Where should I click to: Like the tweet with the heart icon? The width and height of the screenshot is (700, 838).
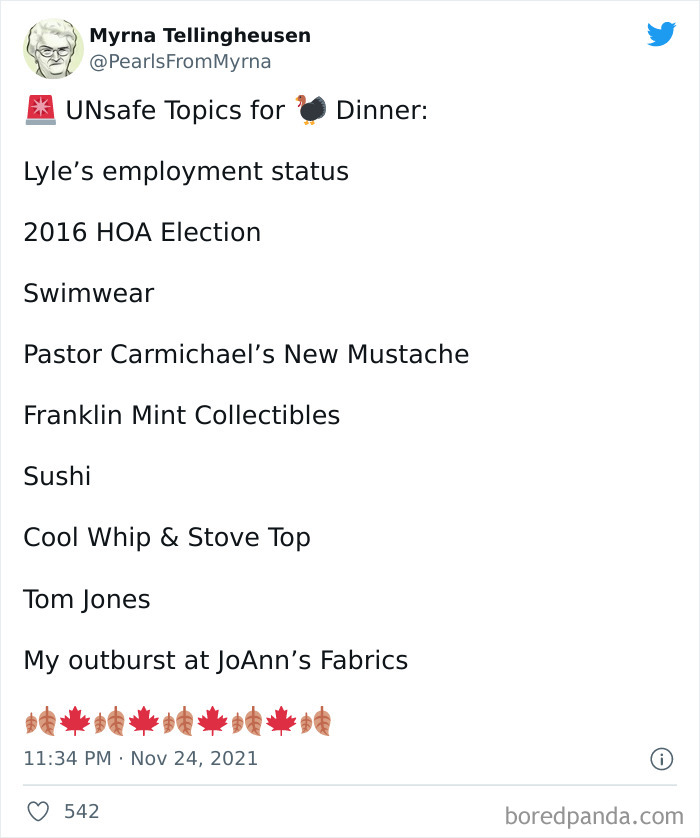[38, 811]
